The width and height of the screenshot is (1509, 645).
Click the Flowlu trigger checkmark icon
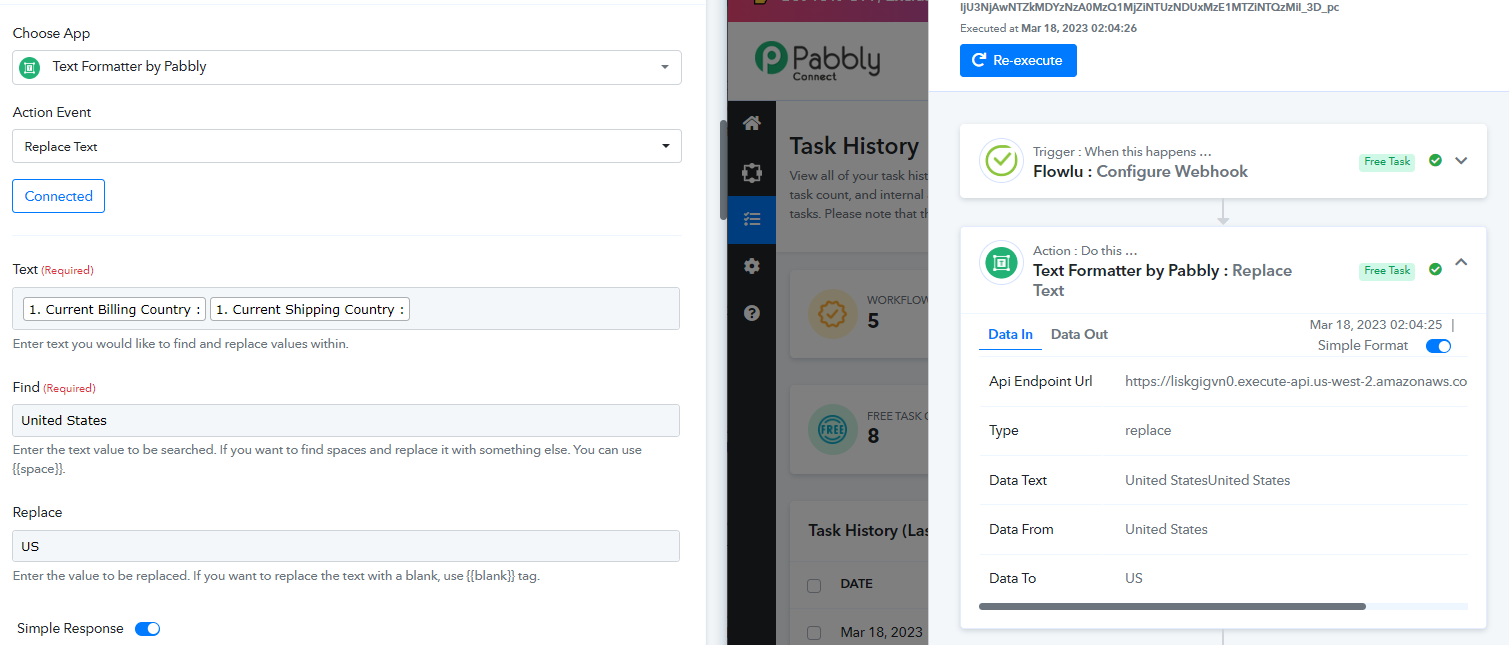(x=1001, y=161)
